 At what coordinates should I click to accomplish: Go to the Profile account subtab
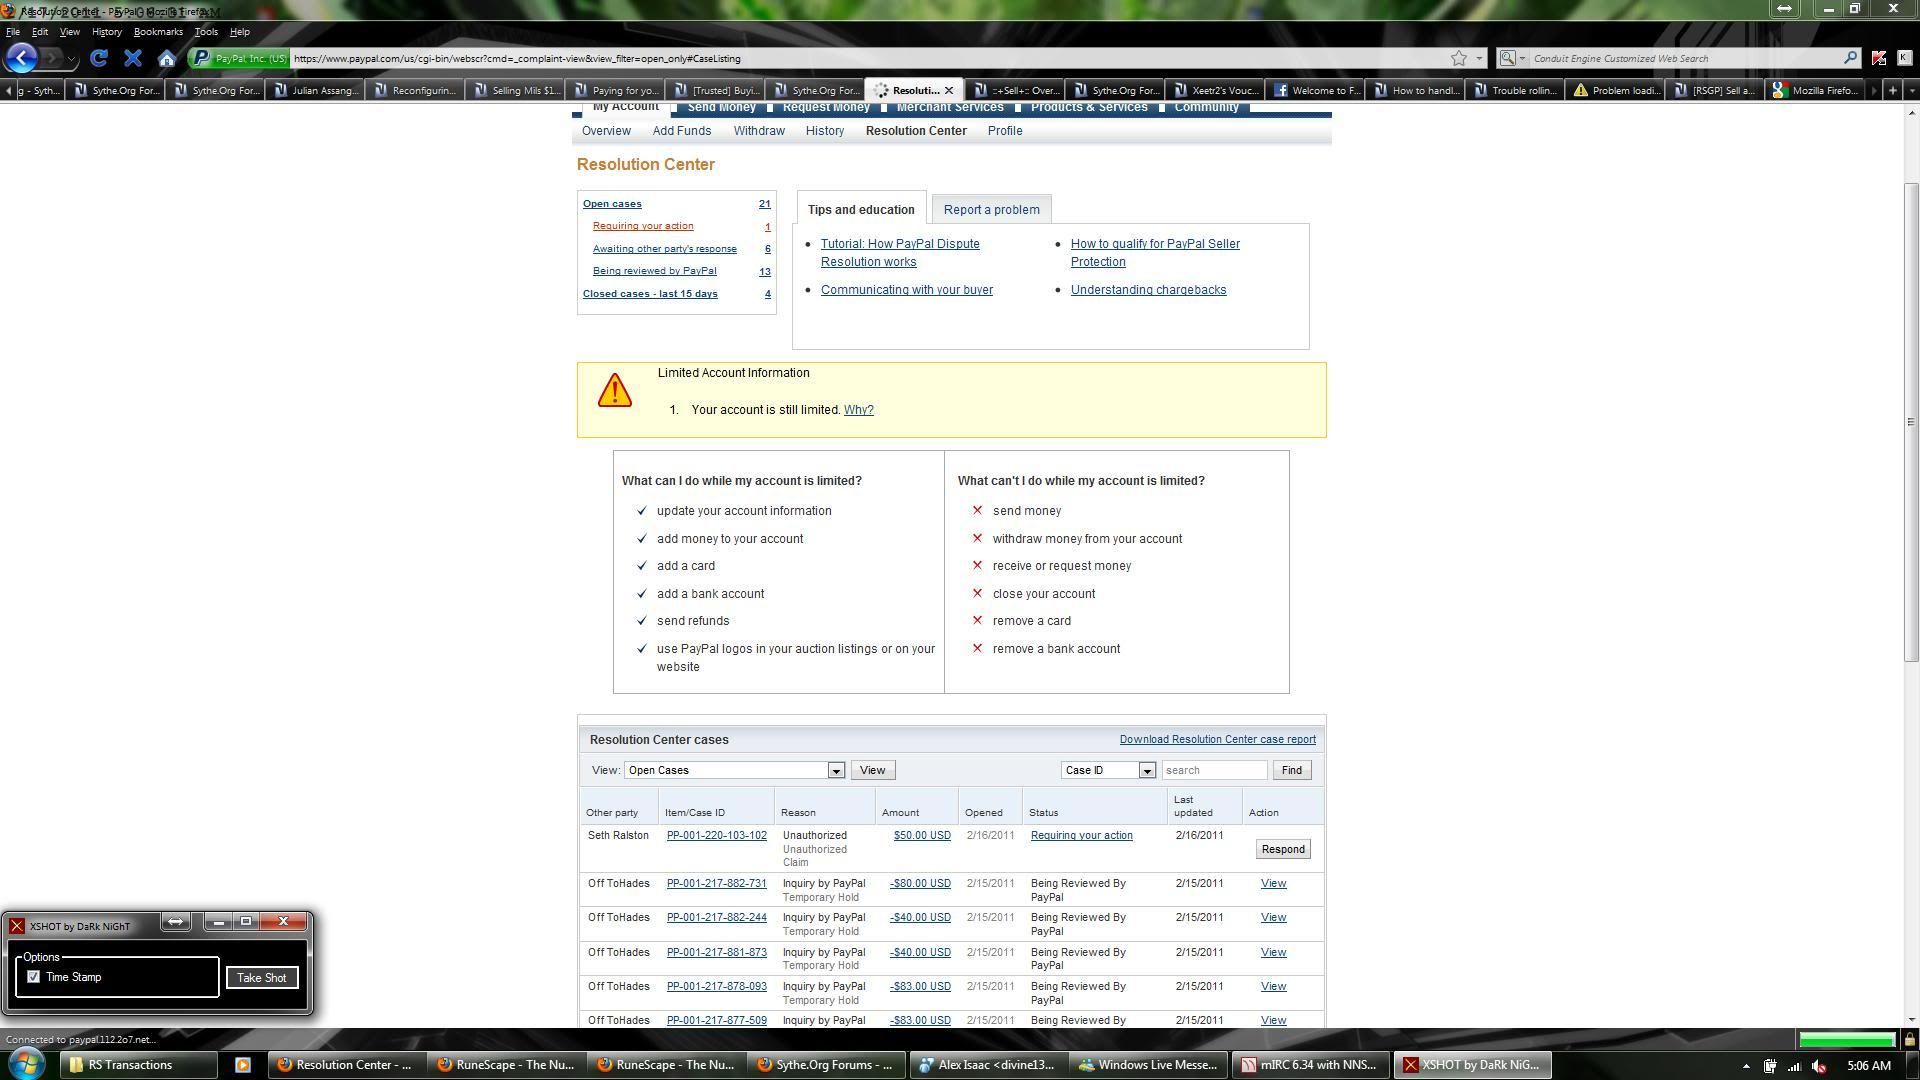tap(1005, 131)
